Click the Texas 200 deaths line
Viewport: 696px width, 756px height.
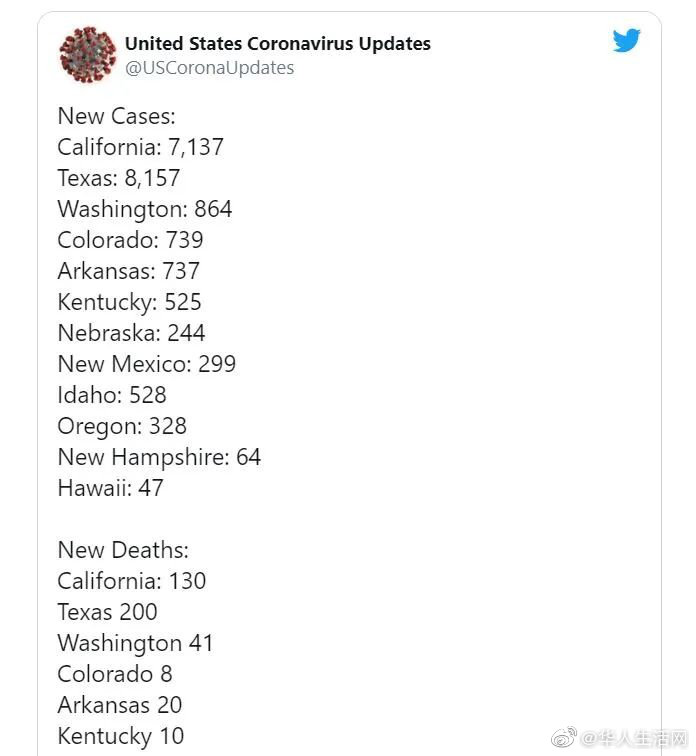tap(107, 612)
